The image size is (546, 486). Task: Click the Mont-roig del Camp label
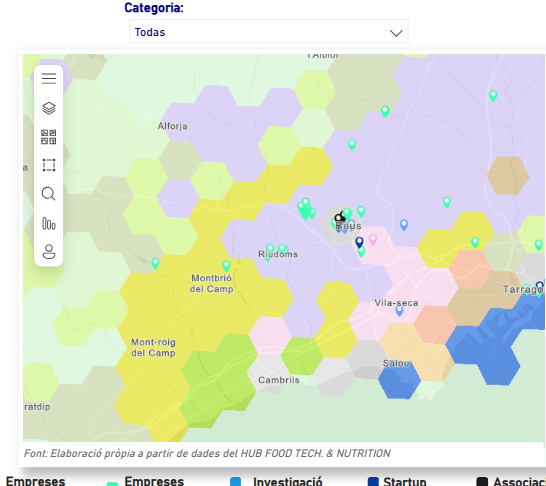[153, 347]
